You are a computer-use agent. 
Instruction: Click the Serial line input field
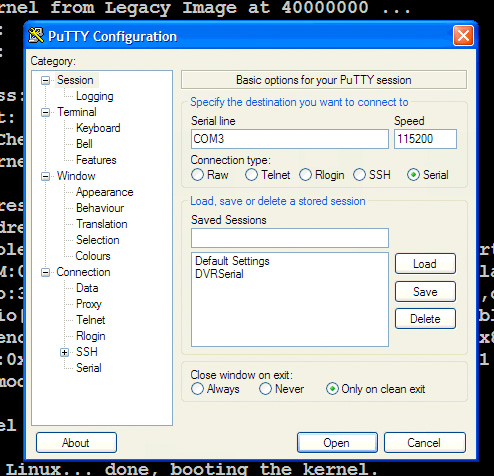290,139
